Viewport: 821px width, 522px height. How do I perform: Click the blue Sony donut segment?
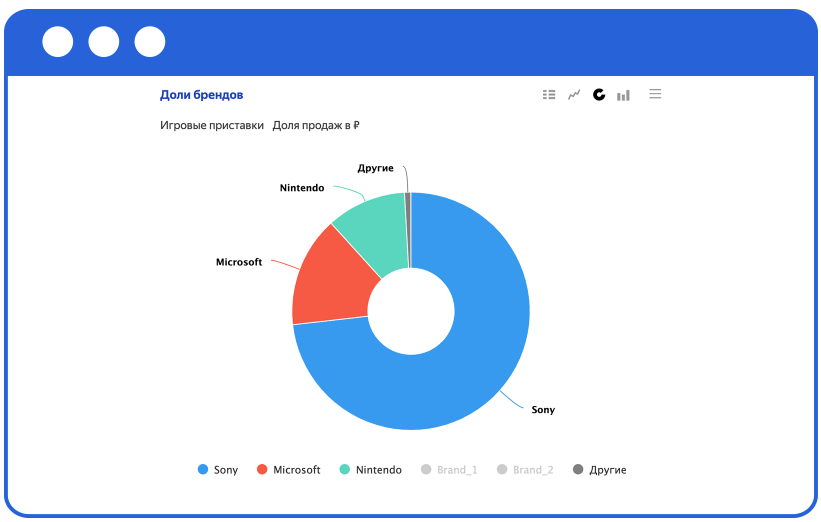[x=471, y=356]
